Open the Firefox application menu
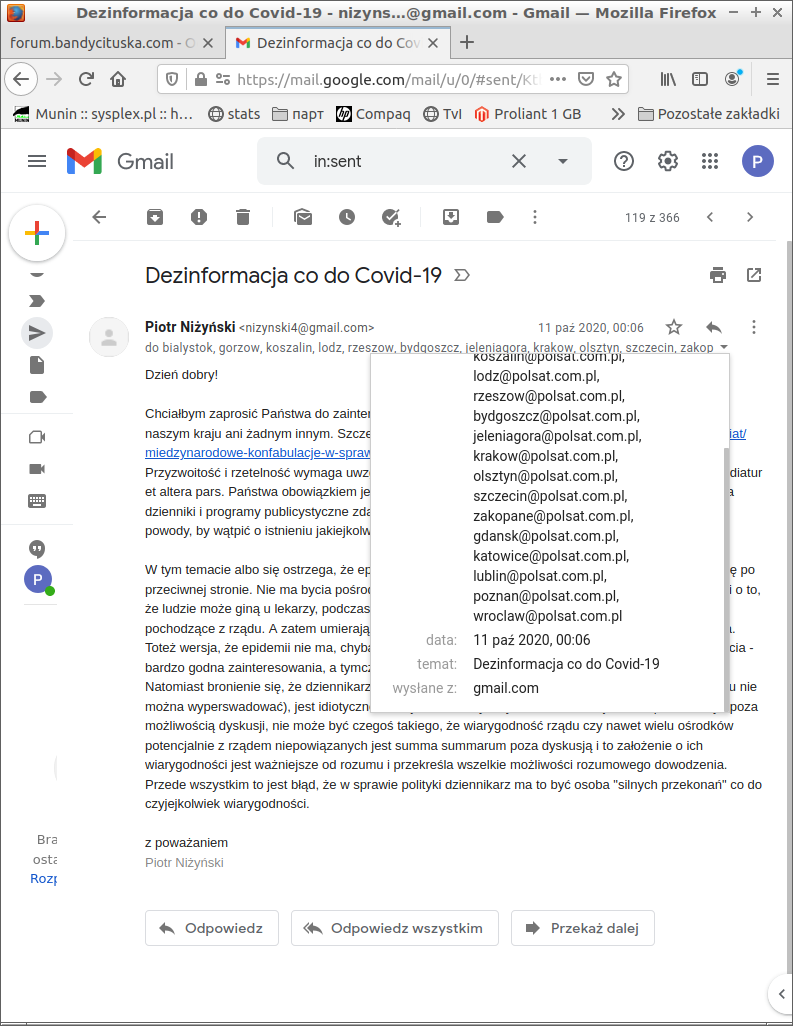Image resolution: width=793 pixels, height=1026 pixels. tap(773, 79)
